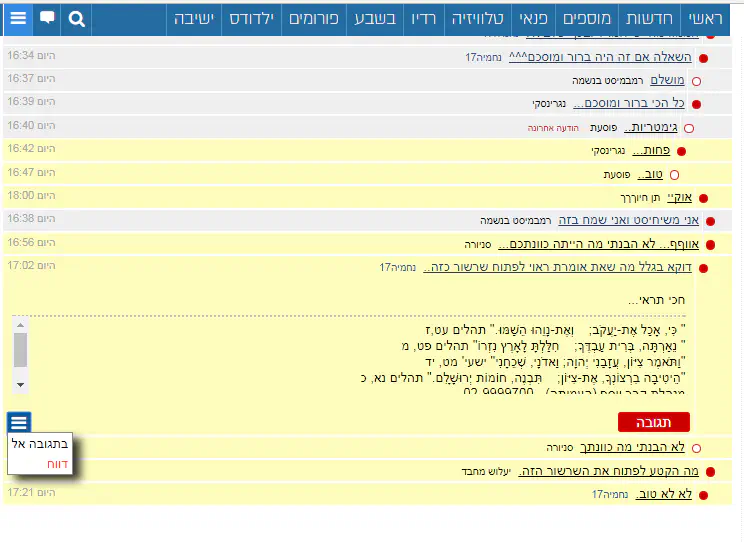This screenshot has width=744, height=542.
Task: Choose 'דווח' report option in popup
Action: pos(57,464)
